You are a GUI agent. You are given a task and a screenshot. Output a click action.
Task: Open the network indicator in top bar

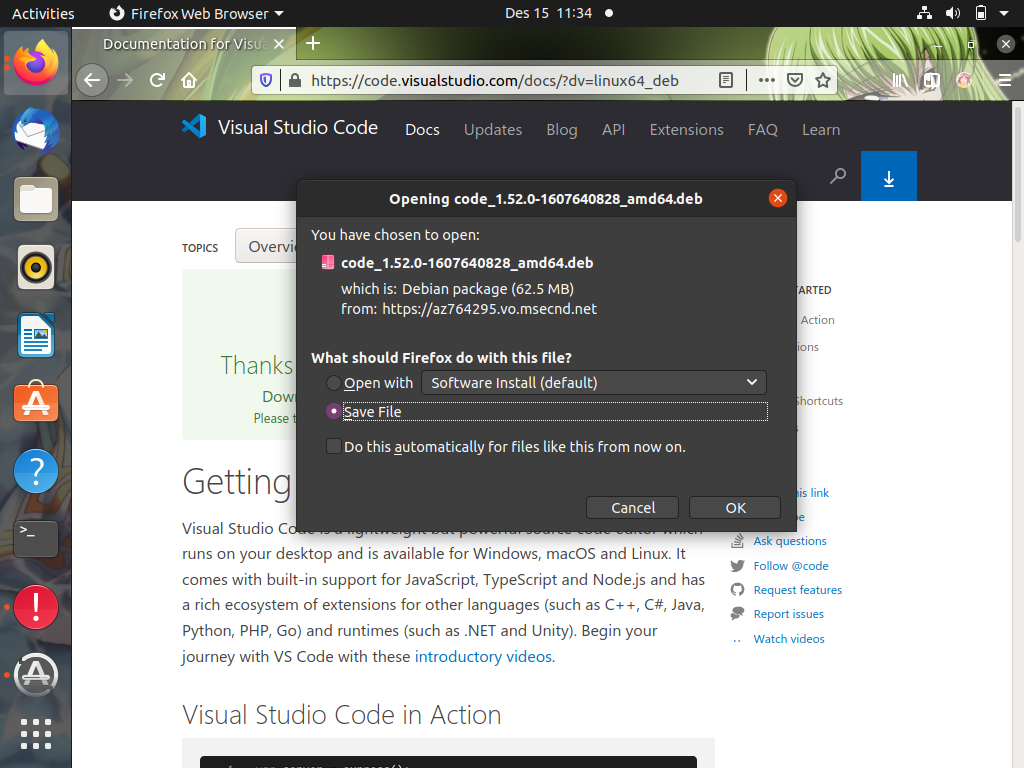[924, 13]
